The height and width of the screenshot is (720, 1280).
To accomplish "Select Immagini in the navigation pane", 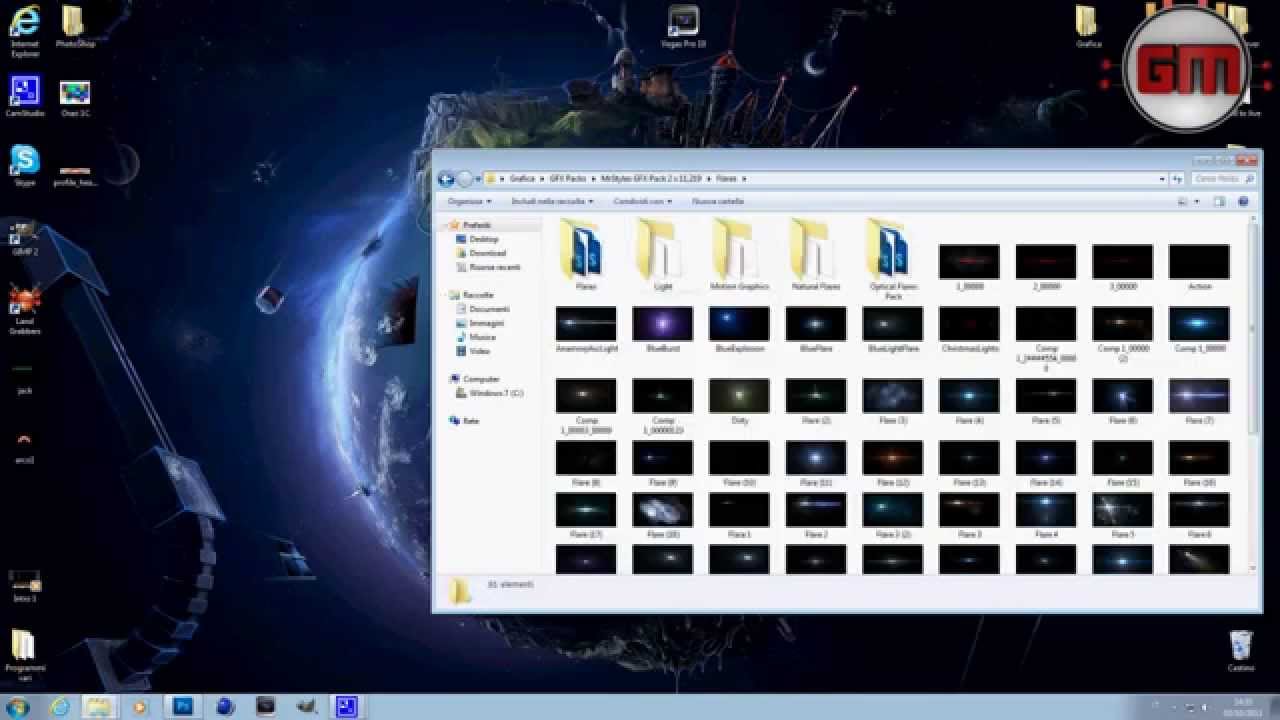I will pyautogui.click(x=487, y=323).
